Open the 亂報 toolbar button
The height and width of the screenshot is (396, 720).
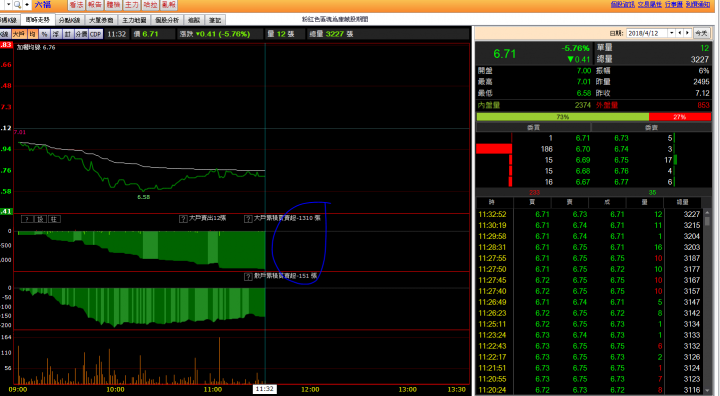169,5
